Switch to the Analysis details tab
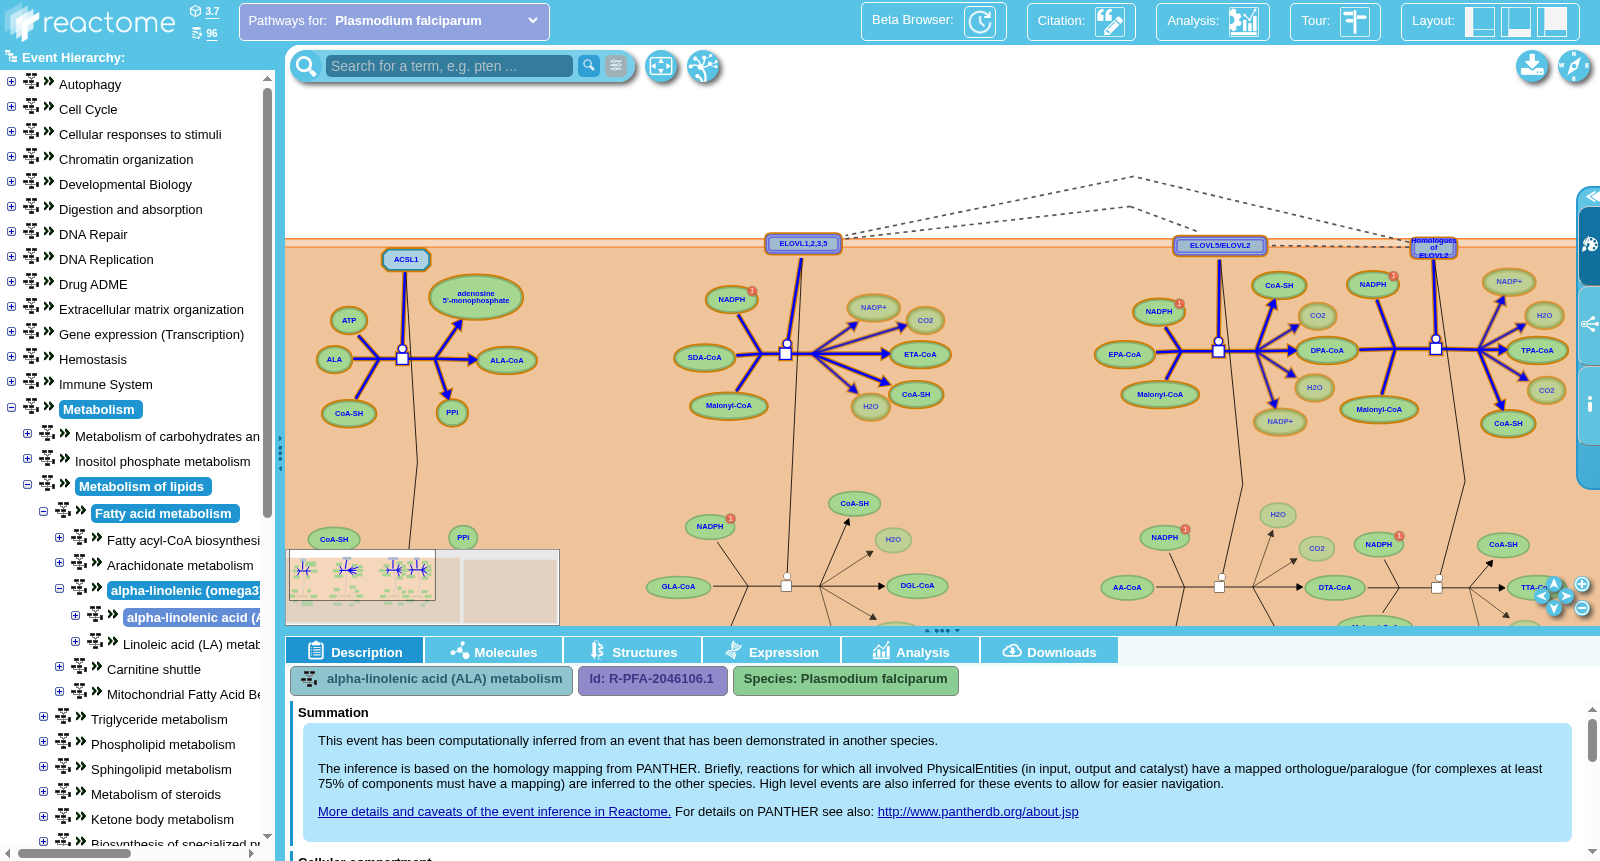The image size is (1600, 861). pyautogui.click(x=911, y=651)
